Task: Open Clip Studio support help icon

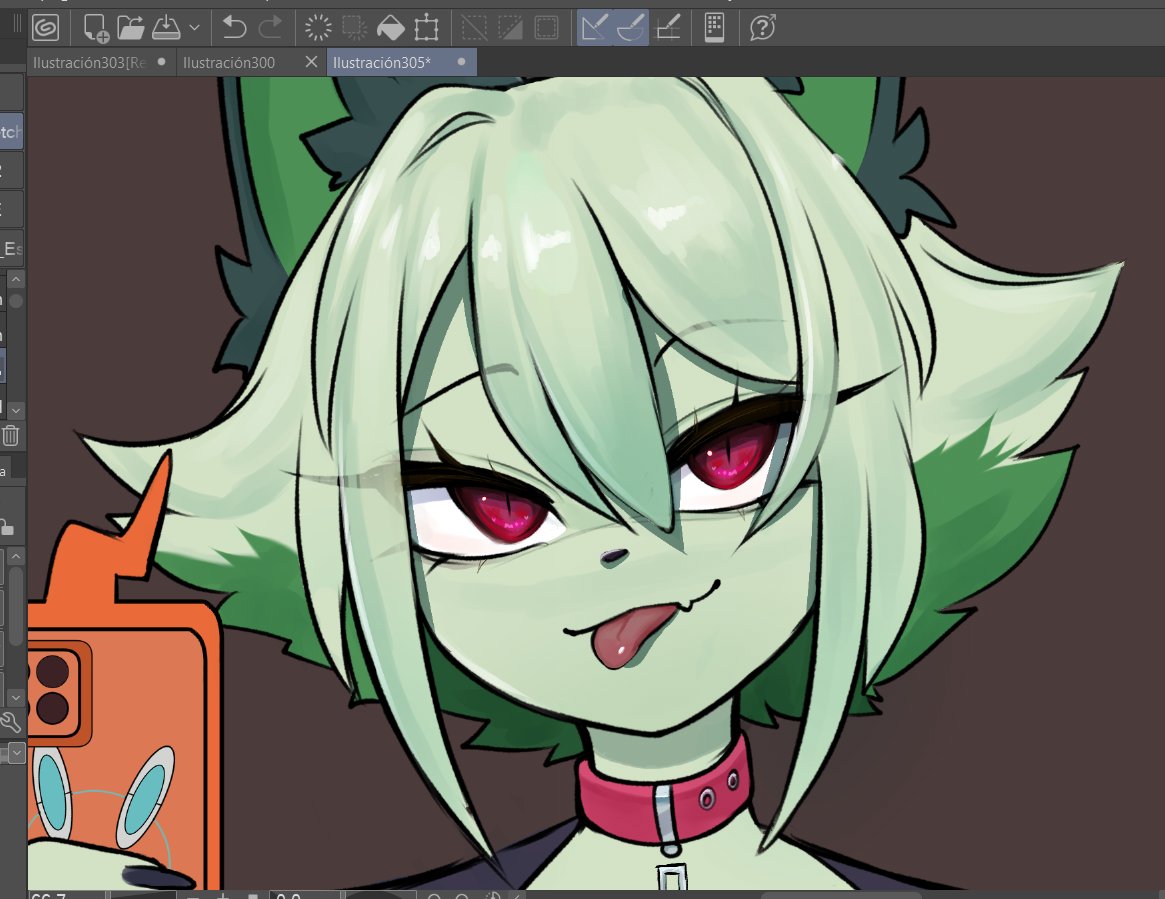Action: click(762, 28)
